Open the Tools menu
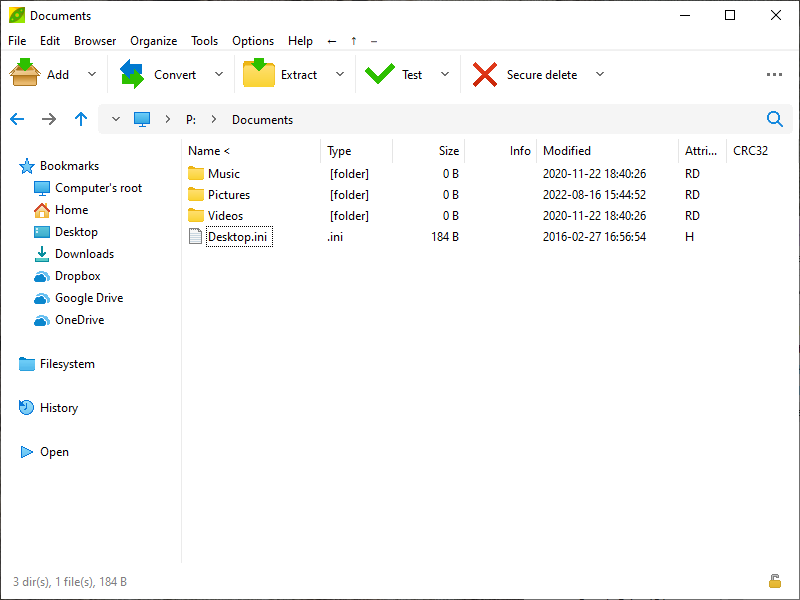 204,41
